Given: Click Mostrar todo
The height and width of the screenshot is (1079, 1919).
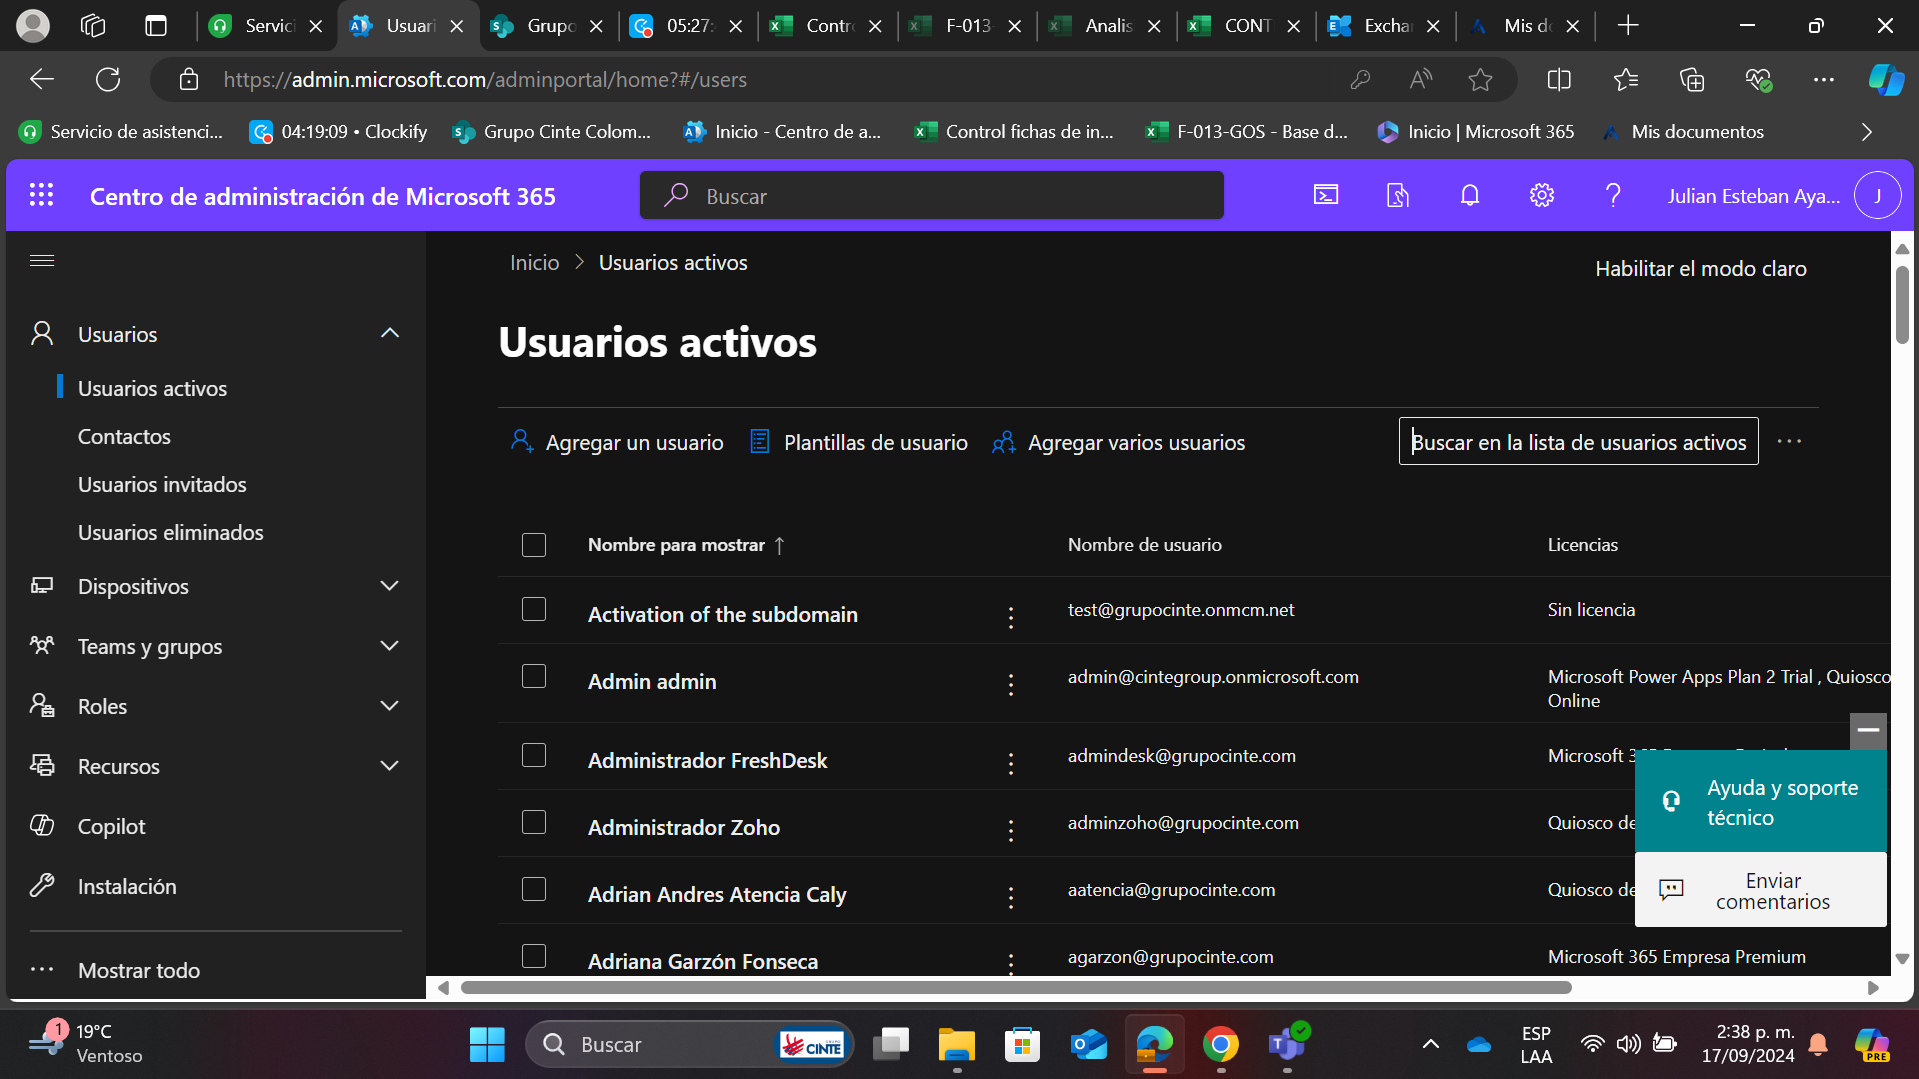Looking at the screenshot, I should click(139, 970).
